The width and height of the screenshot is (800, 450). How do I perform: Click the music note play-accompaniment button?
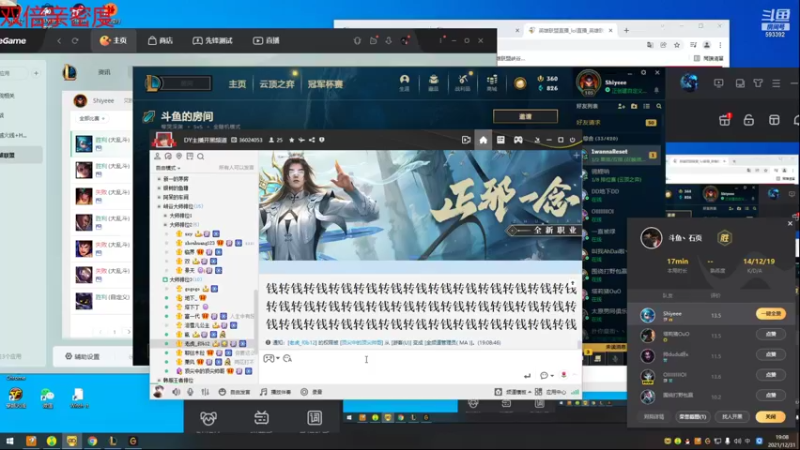click(276, 392)
